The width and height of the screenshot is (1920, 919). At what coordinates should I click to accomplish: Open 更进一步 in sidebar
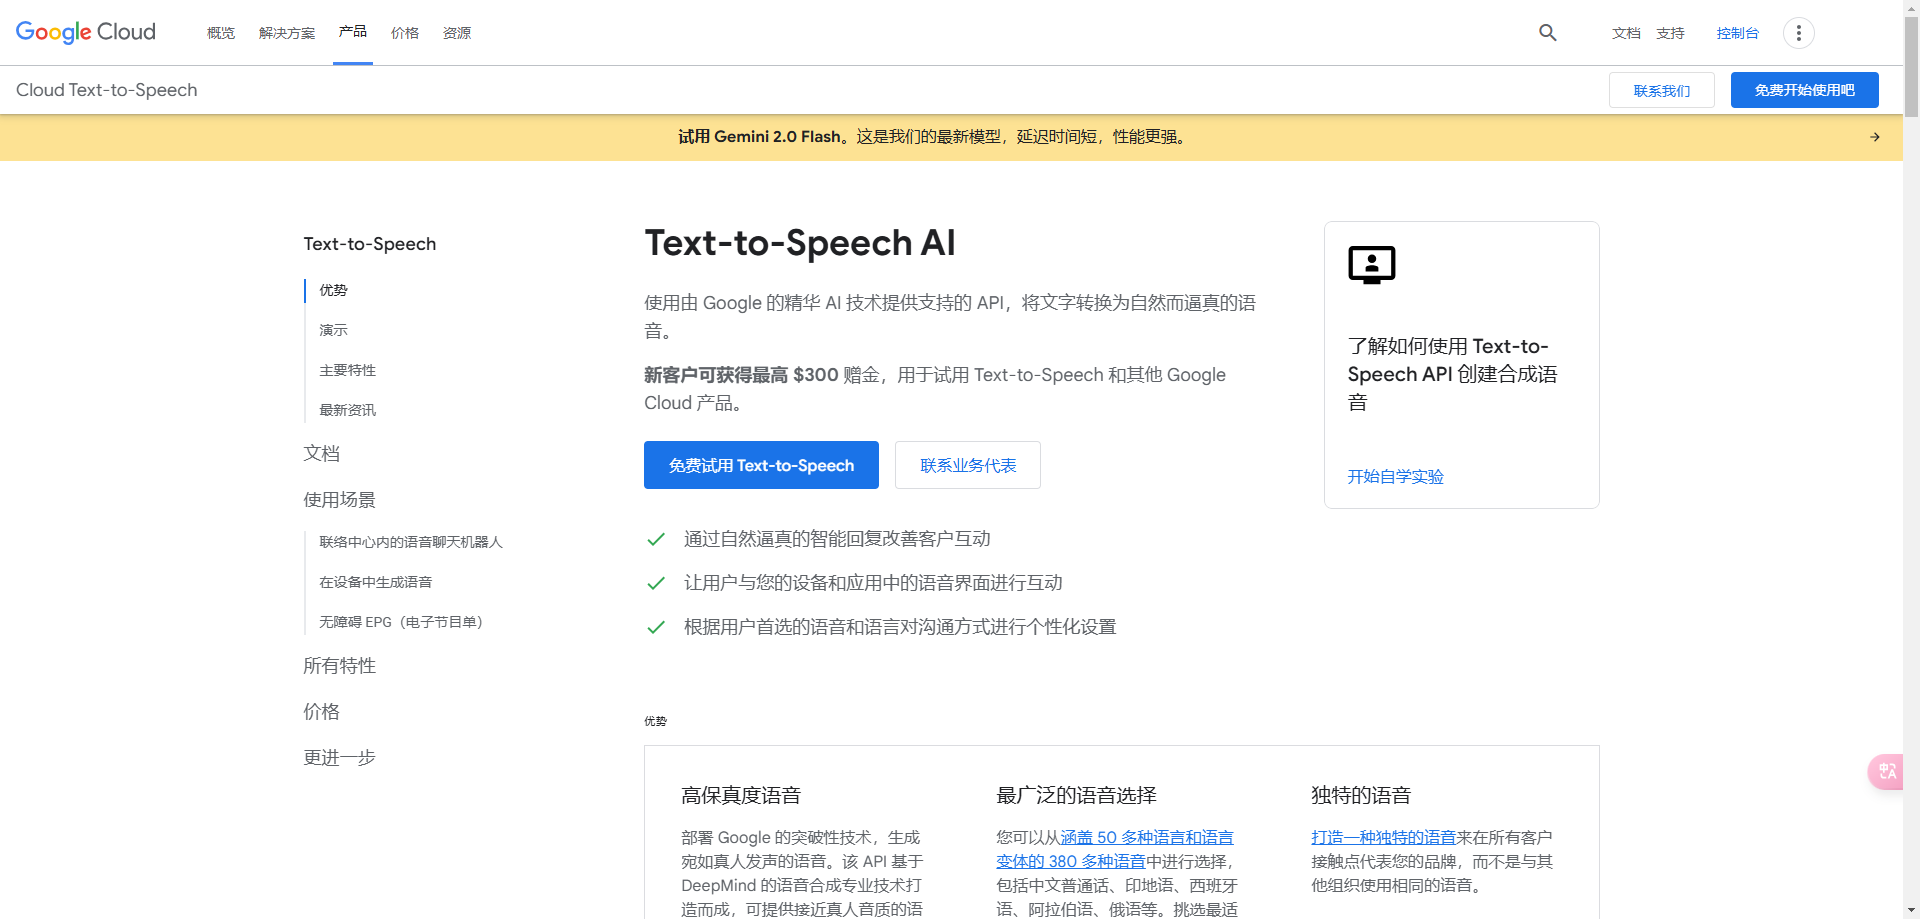tap(340, 758)
